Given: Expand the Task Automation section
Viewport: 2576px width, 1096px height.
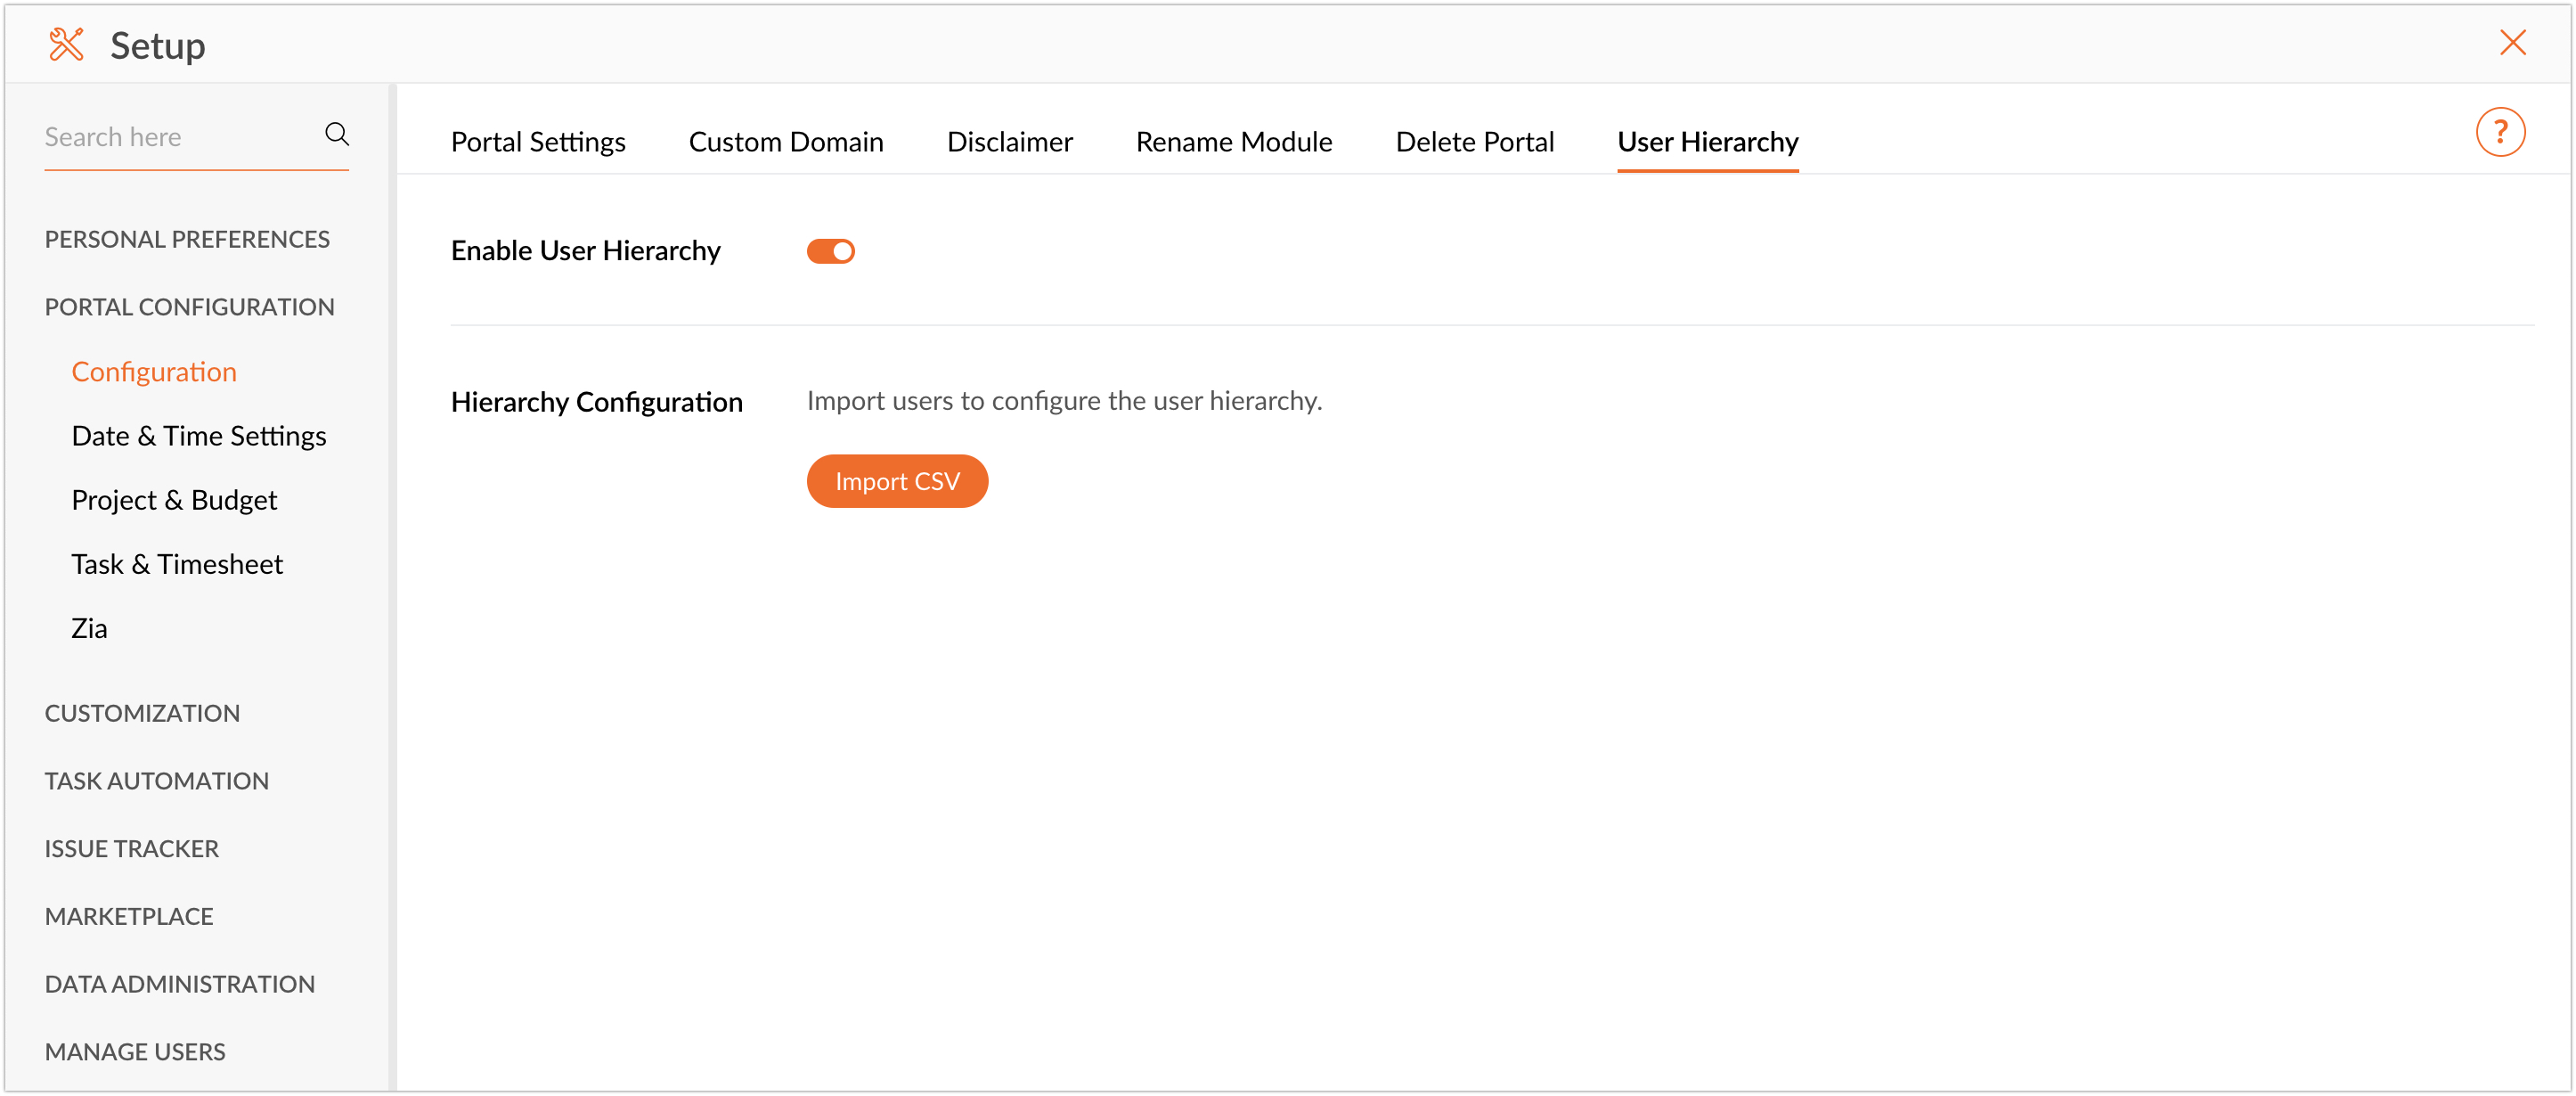Looking at the screenshot, I should (x=156, y=780).
